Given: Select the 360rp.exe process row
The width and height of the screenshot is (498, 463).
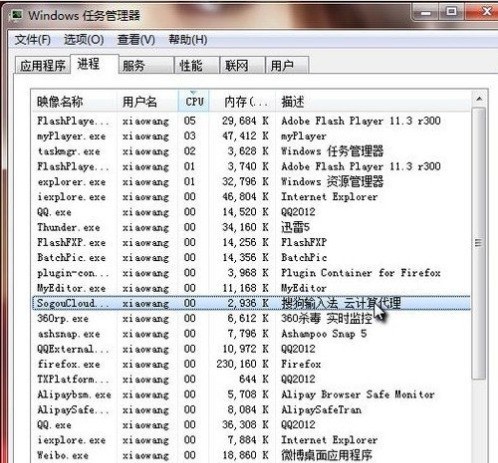Looking at the screenshot, I should (251, 318).
